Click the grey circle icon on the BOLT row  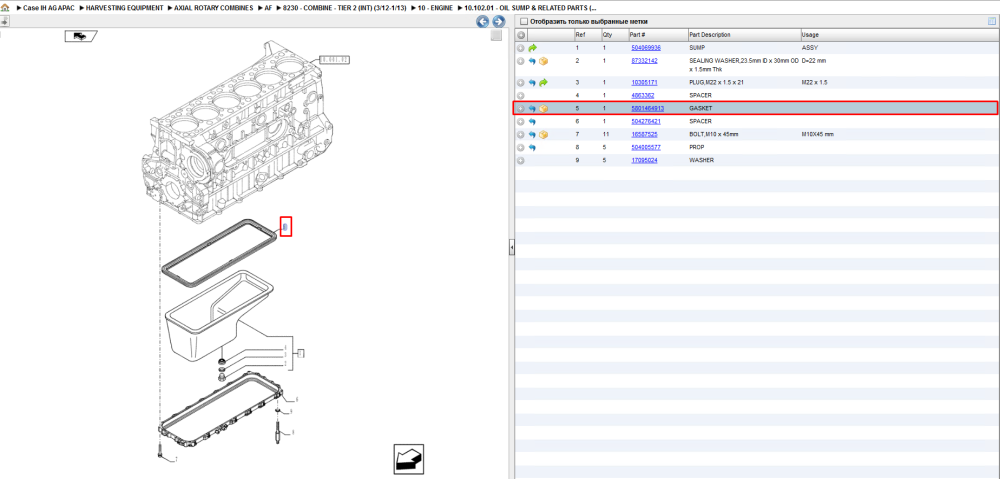click(521, 135)
